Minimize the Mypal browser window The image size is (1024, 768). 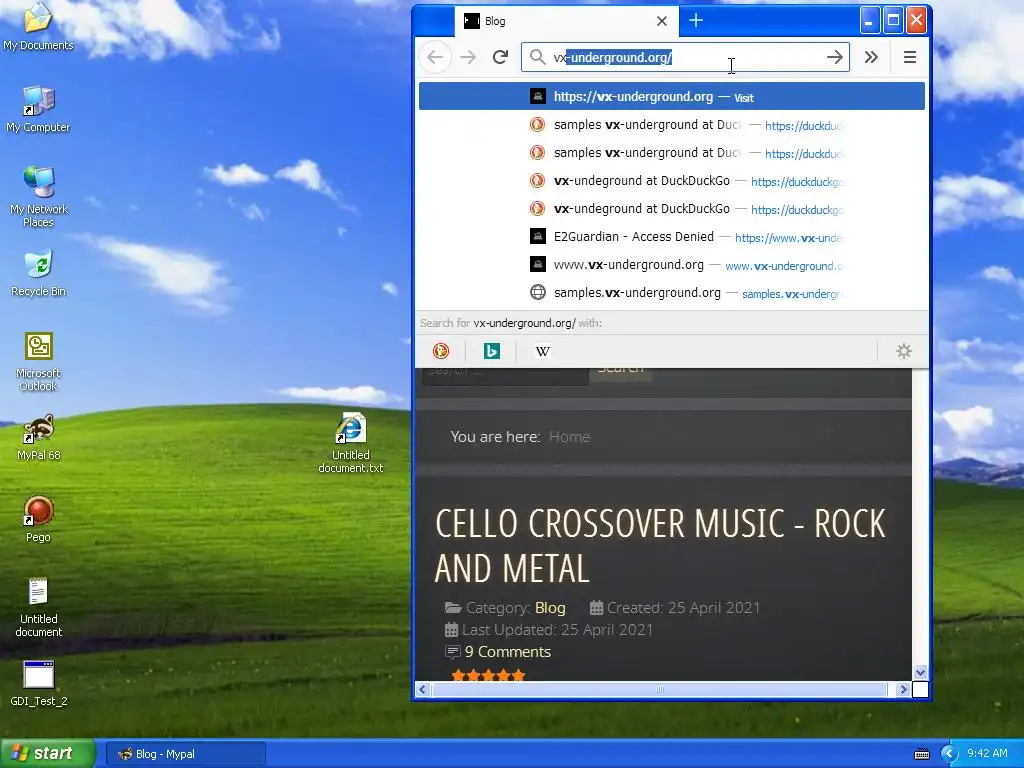point(869,21)
